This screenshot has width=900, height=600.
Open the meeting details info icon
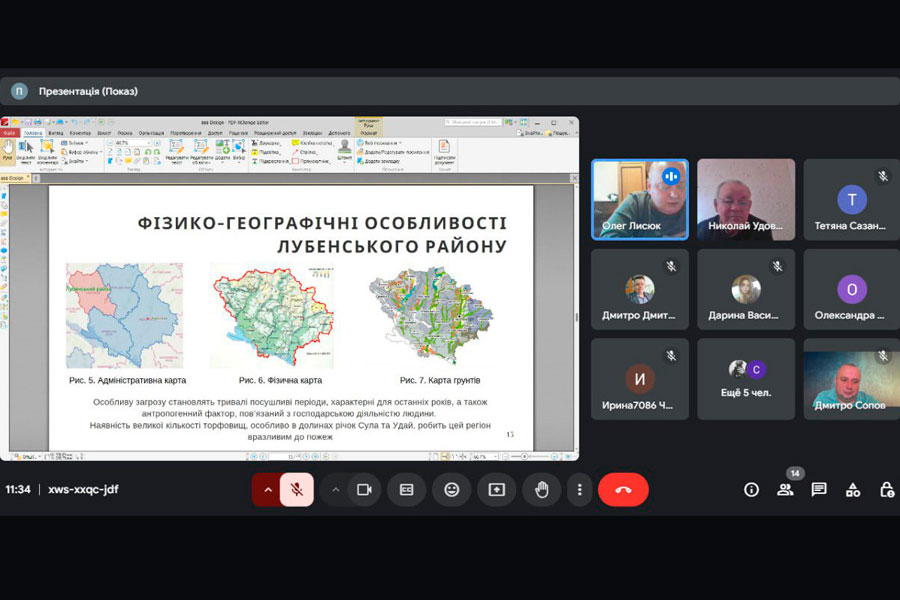click(x=751, y=489)
